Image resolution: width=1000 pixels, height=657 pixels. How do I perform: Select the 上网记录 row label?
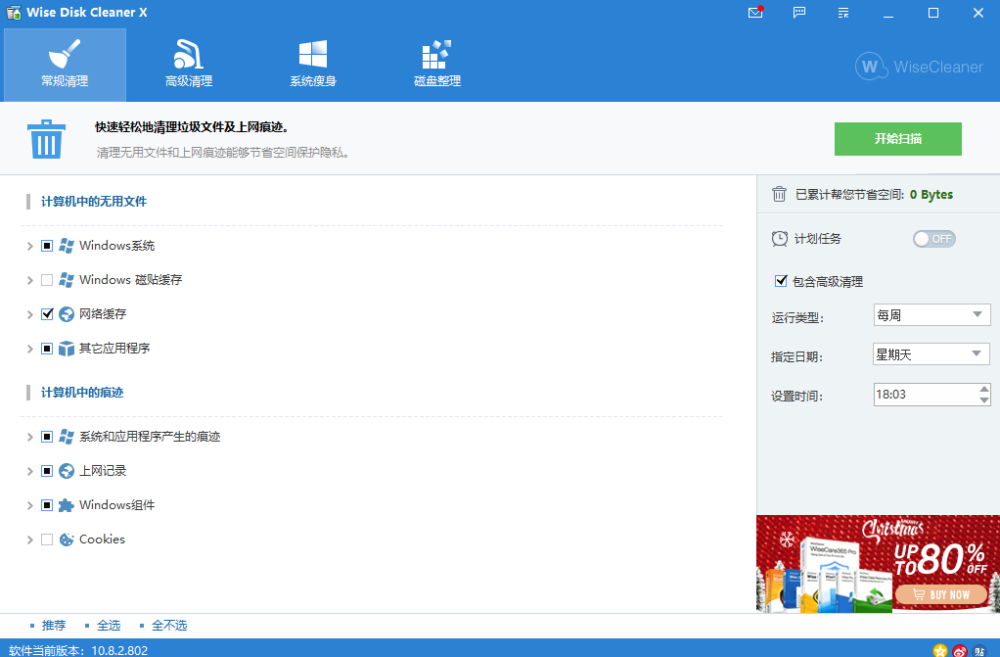pos(103,471)
